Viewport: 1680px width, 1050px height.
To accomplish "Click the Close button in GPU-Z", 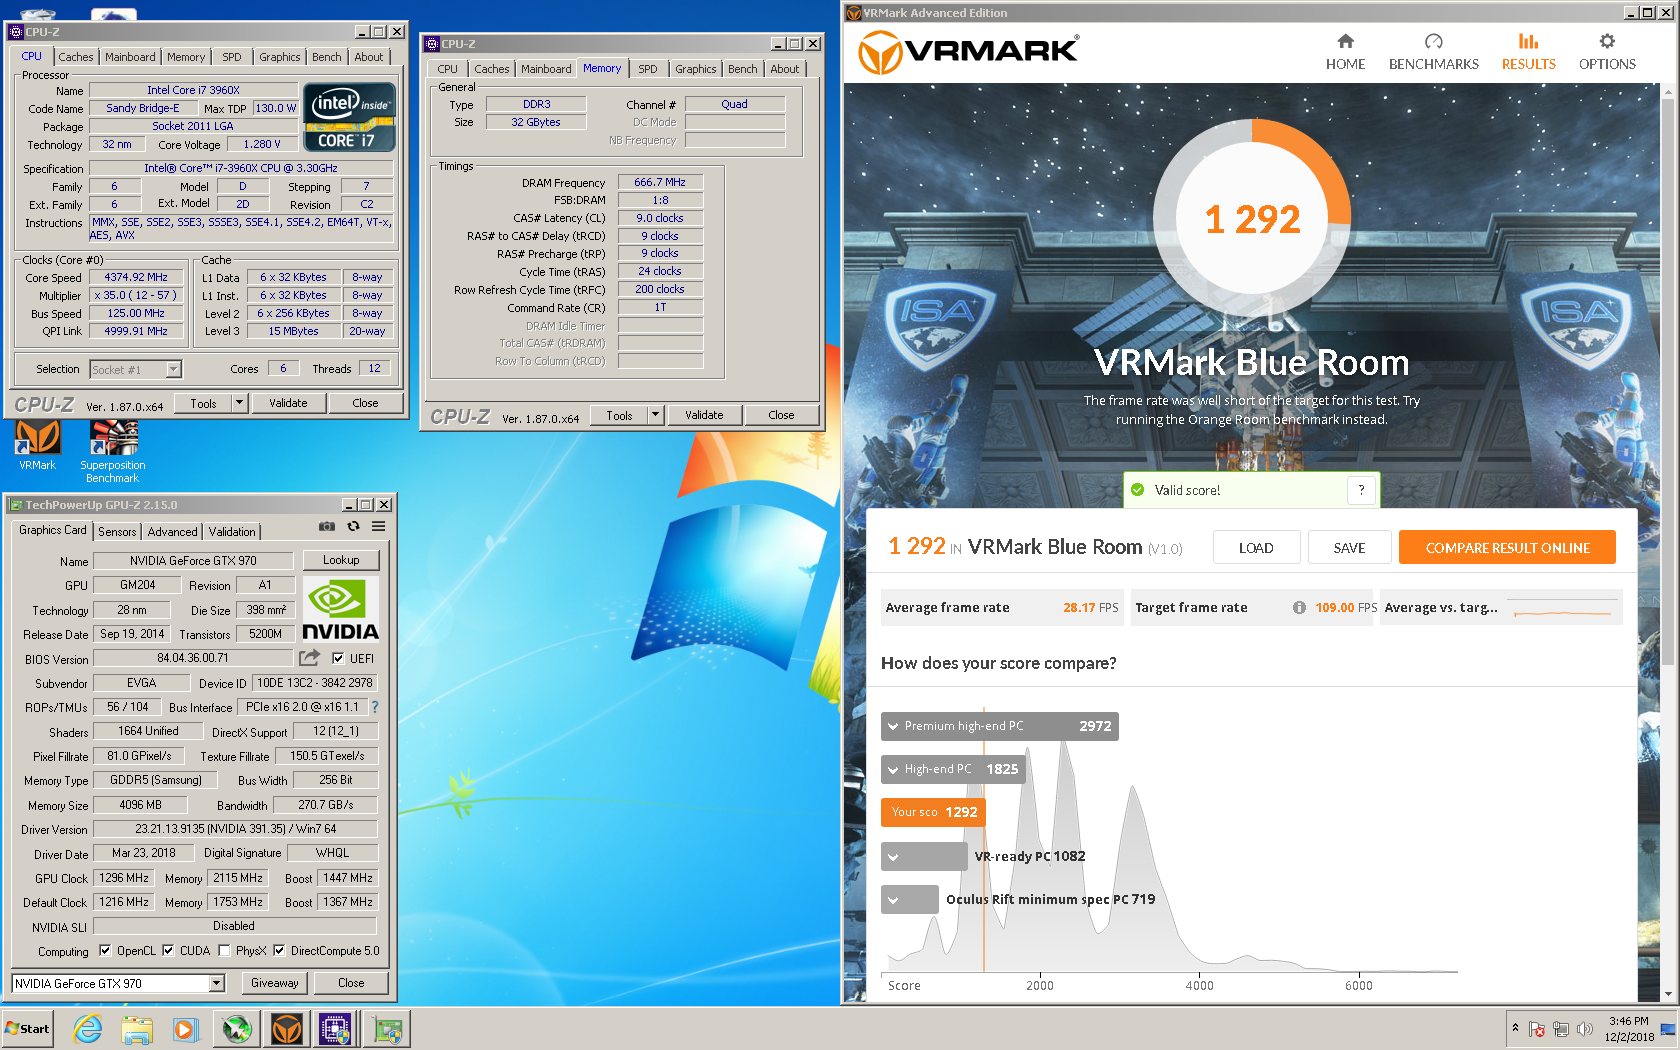I will point(351,983).
